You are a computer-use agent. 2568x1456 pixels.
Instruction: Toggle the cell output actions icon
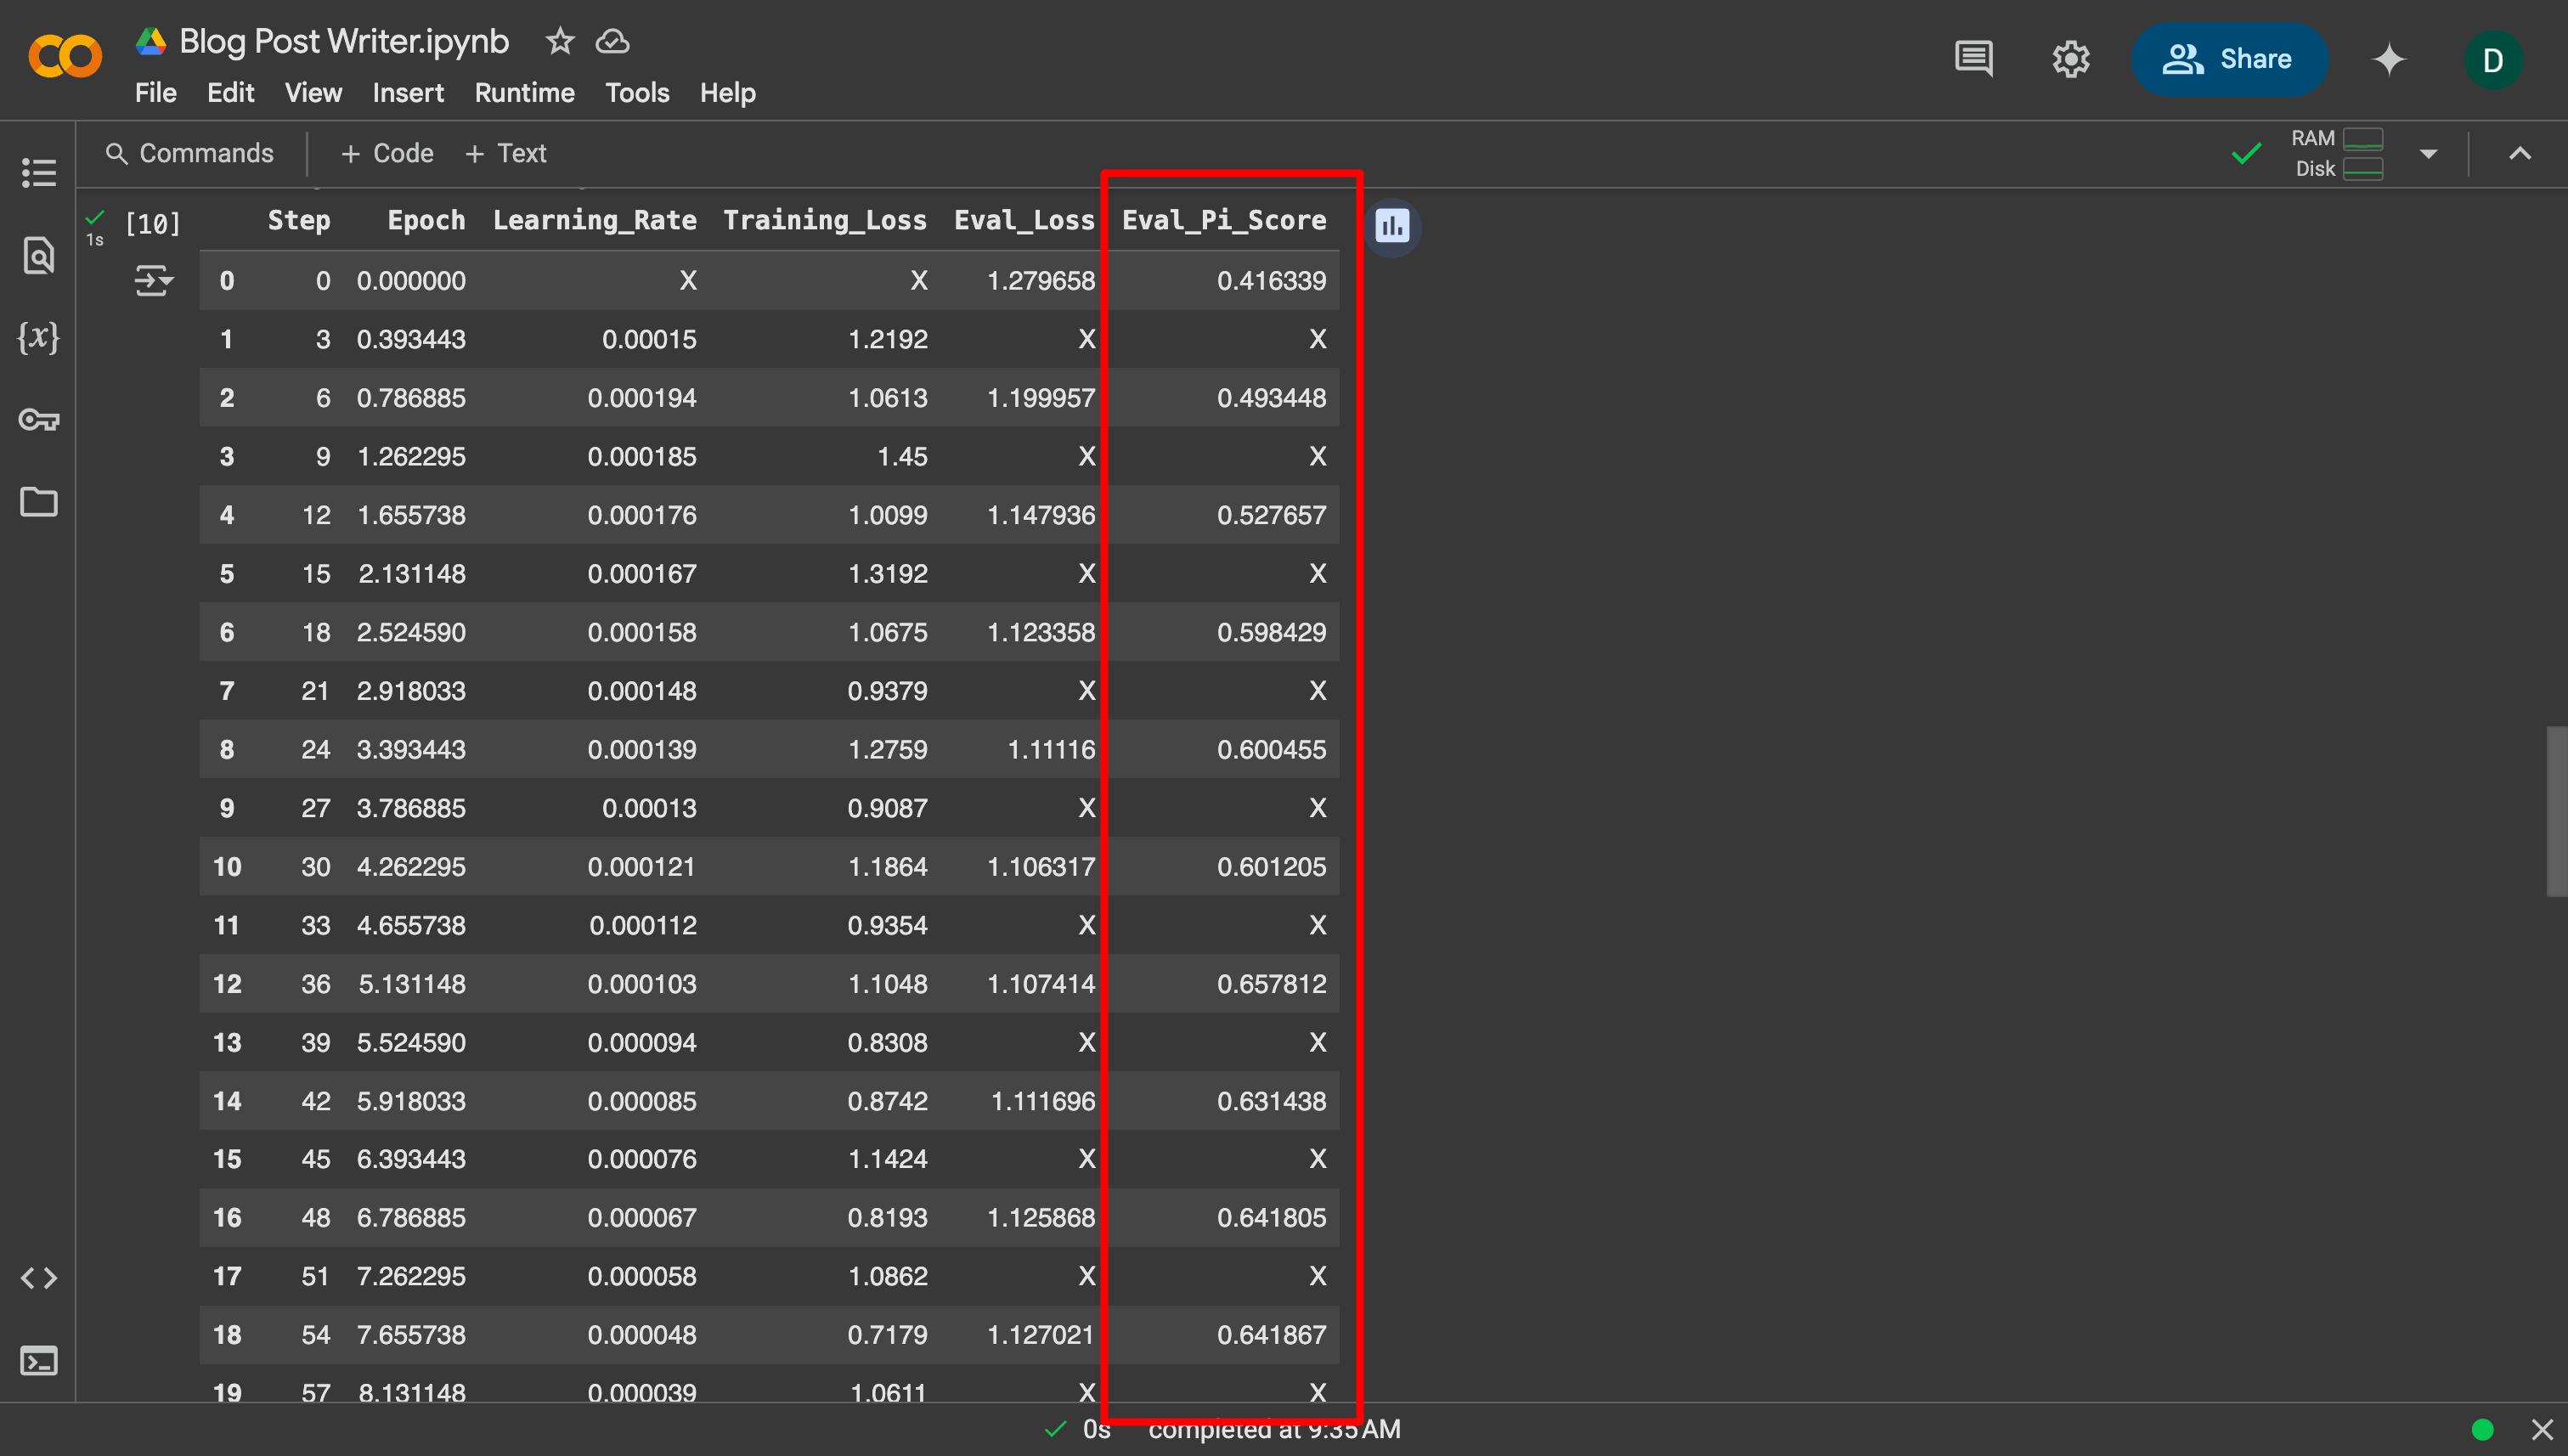153,280
